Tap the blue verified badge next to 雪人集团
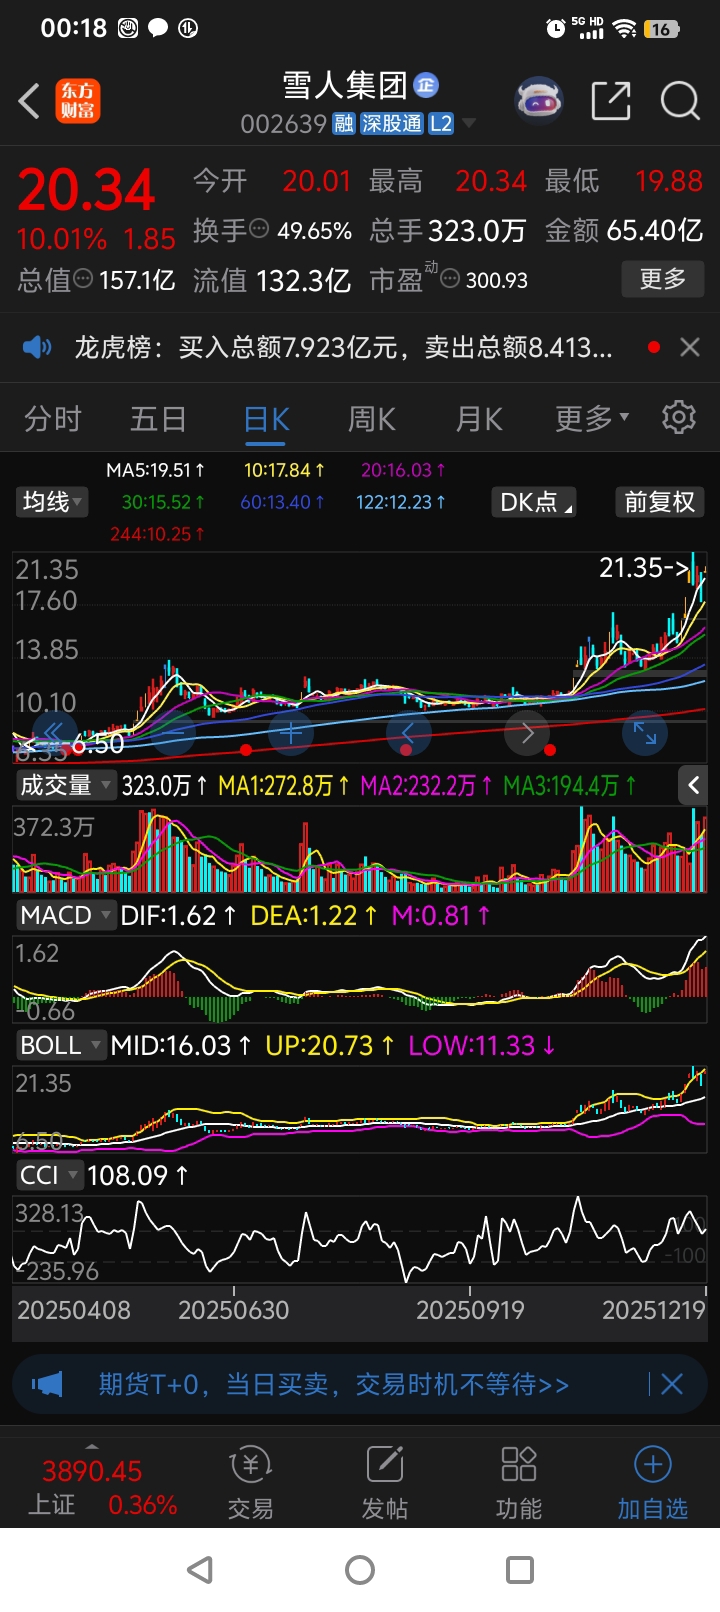Viewport: 720px width, 1612px height. click(x=426, y=86)
